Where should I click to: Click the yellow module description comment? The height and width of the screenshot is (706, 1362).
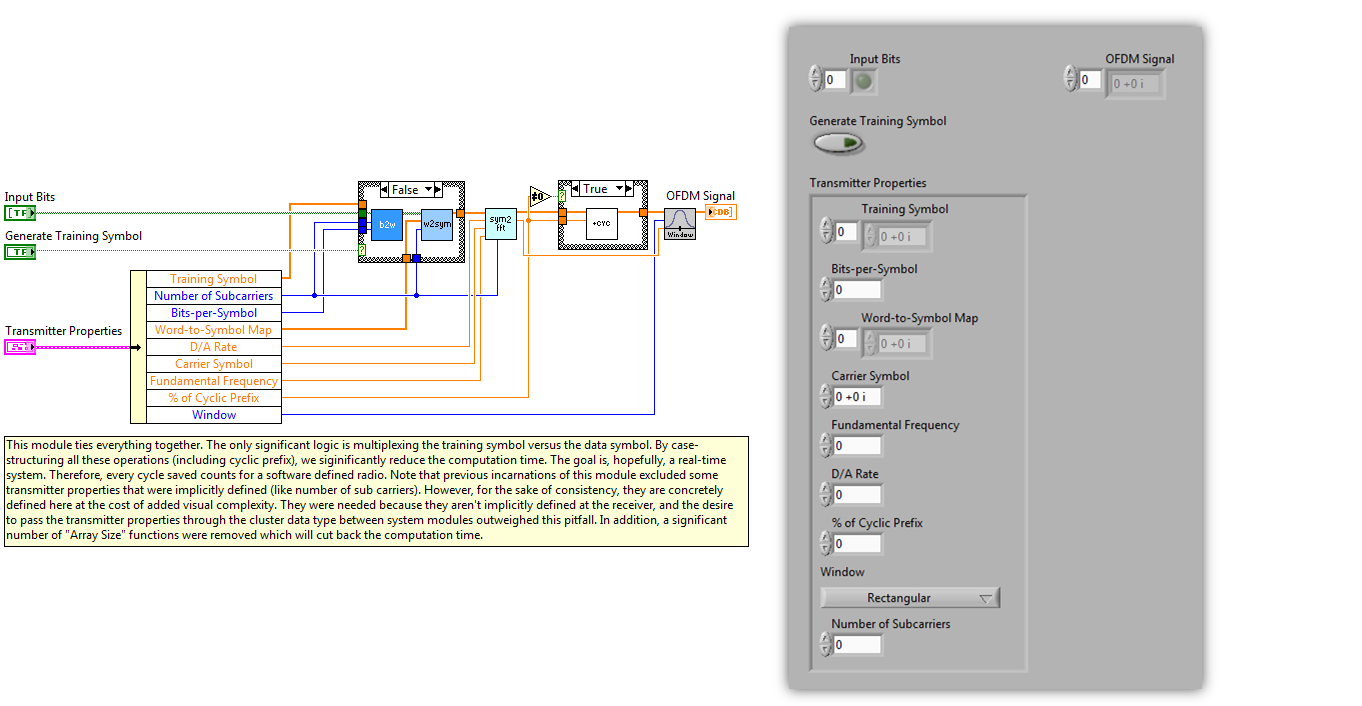(376, 491)
